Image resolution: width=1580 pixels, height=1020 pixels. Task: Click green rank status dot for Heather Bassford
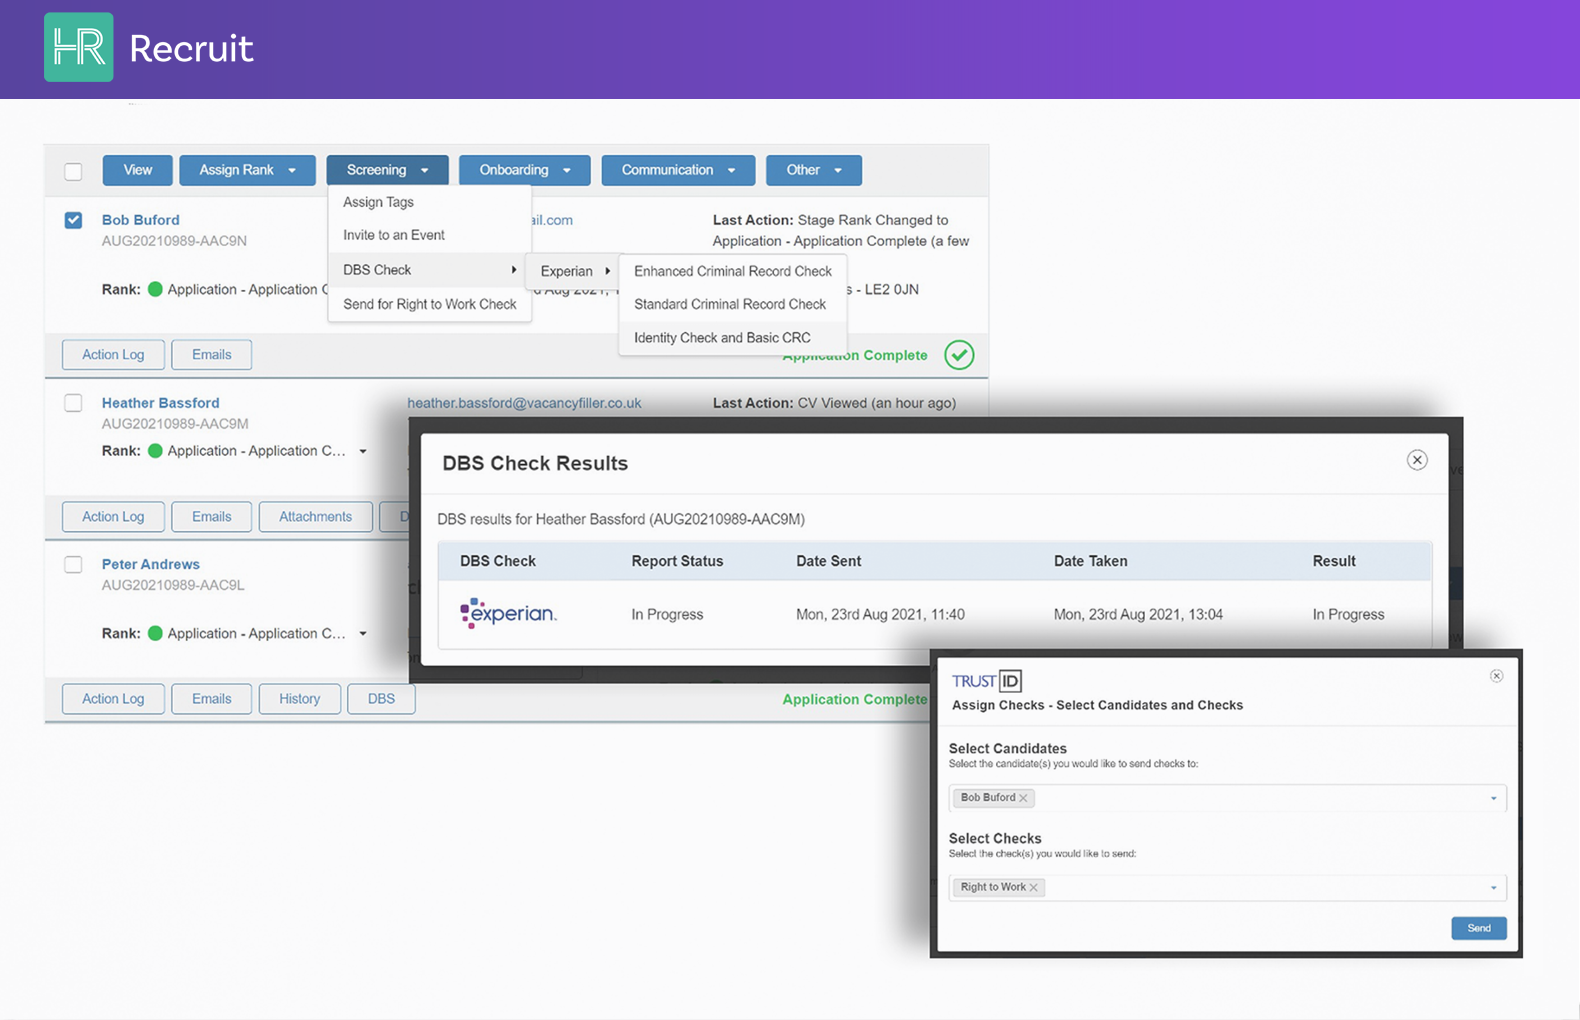(155, 451)
